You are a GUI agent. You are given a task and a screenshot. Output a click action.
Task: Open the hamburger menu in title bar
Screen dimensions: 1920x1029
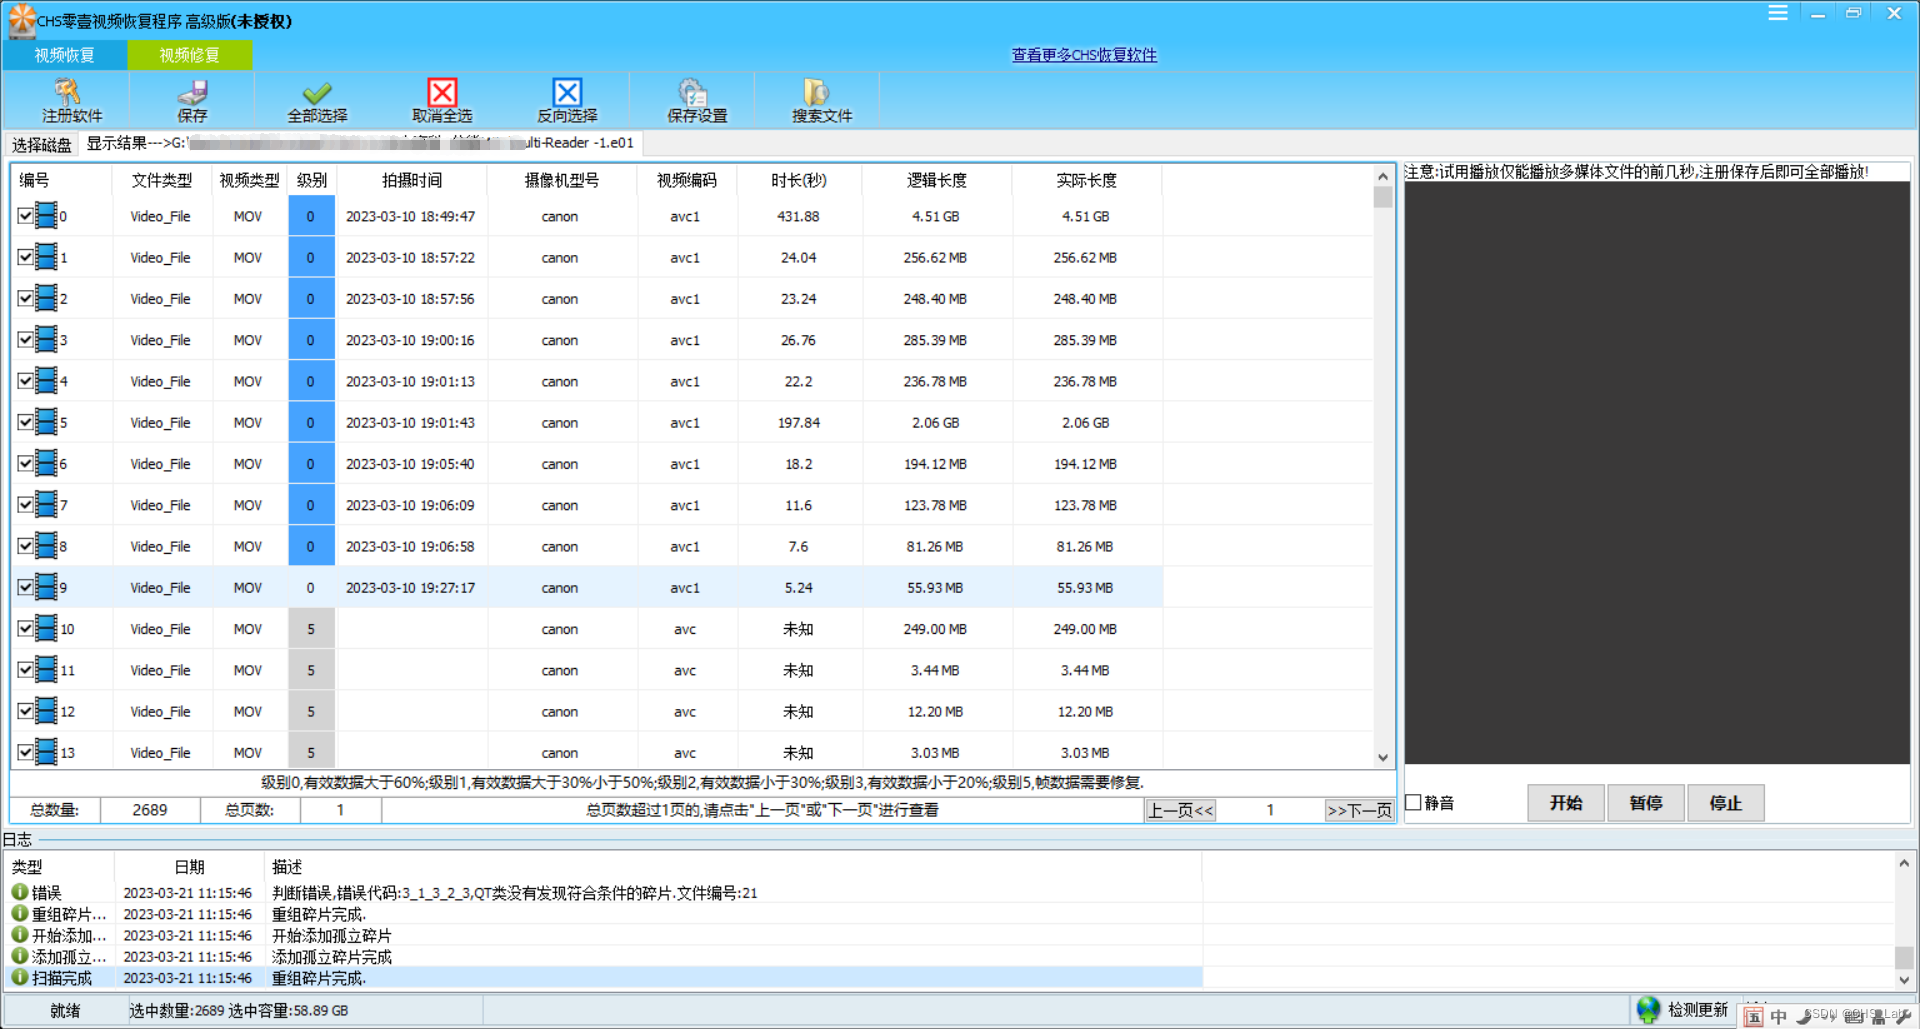(x=1778, y=13)
